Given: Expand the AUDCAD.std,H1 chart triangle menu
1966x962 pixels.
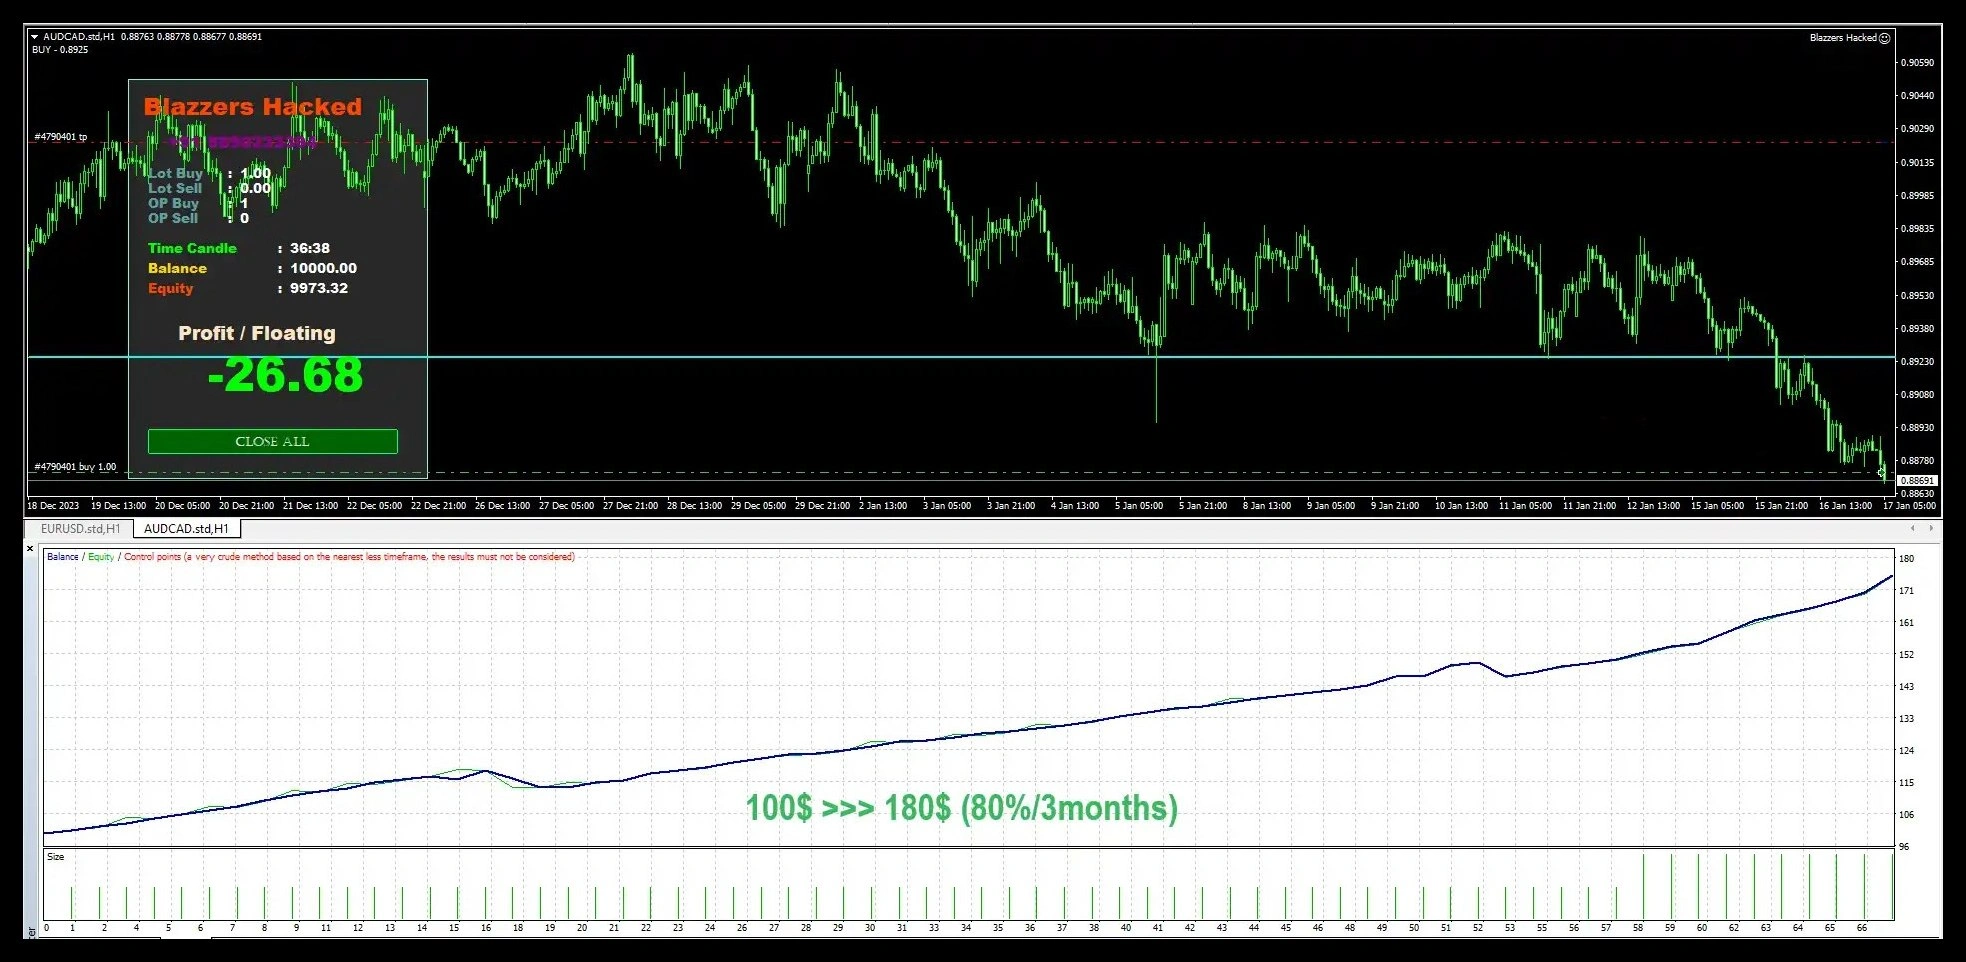Looking at the screenshot, I should [x=35, y=37].
